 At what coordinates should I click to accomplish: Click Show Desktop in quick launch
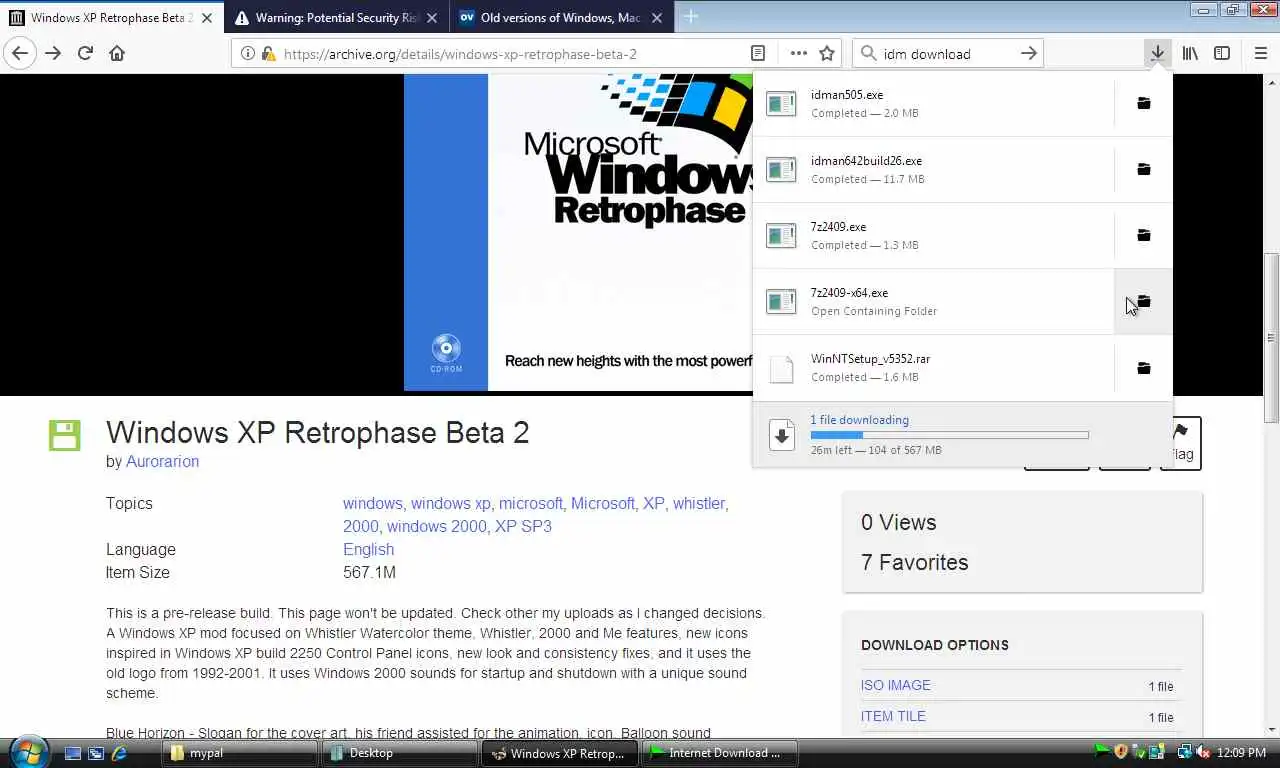click(x=74, y=752)
